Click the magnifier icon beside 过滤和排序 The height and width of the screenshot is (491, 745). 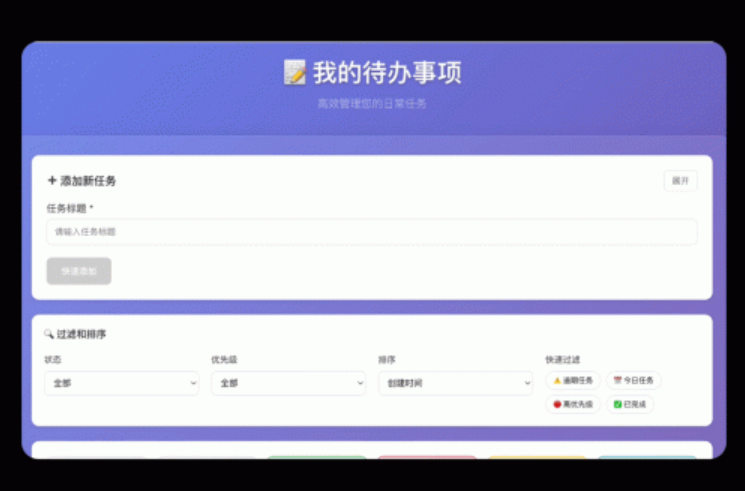tap(49, 334)
